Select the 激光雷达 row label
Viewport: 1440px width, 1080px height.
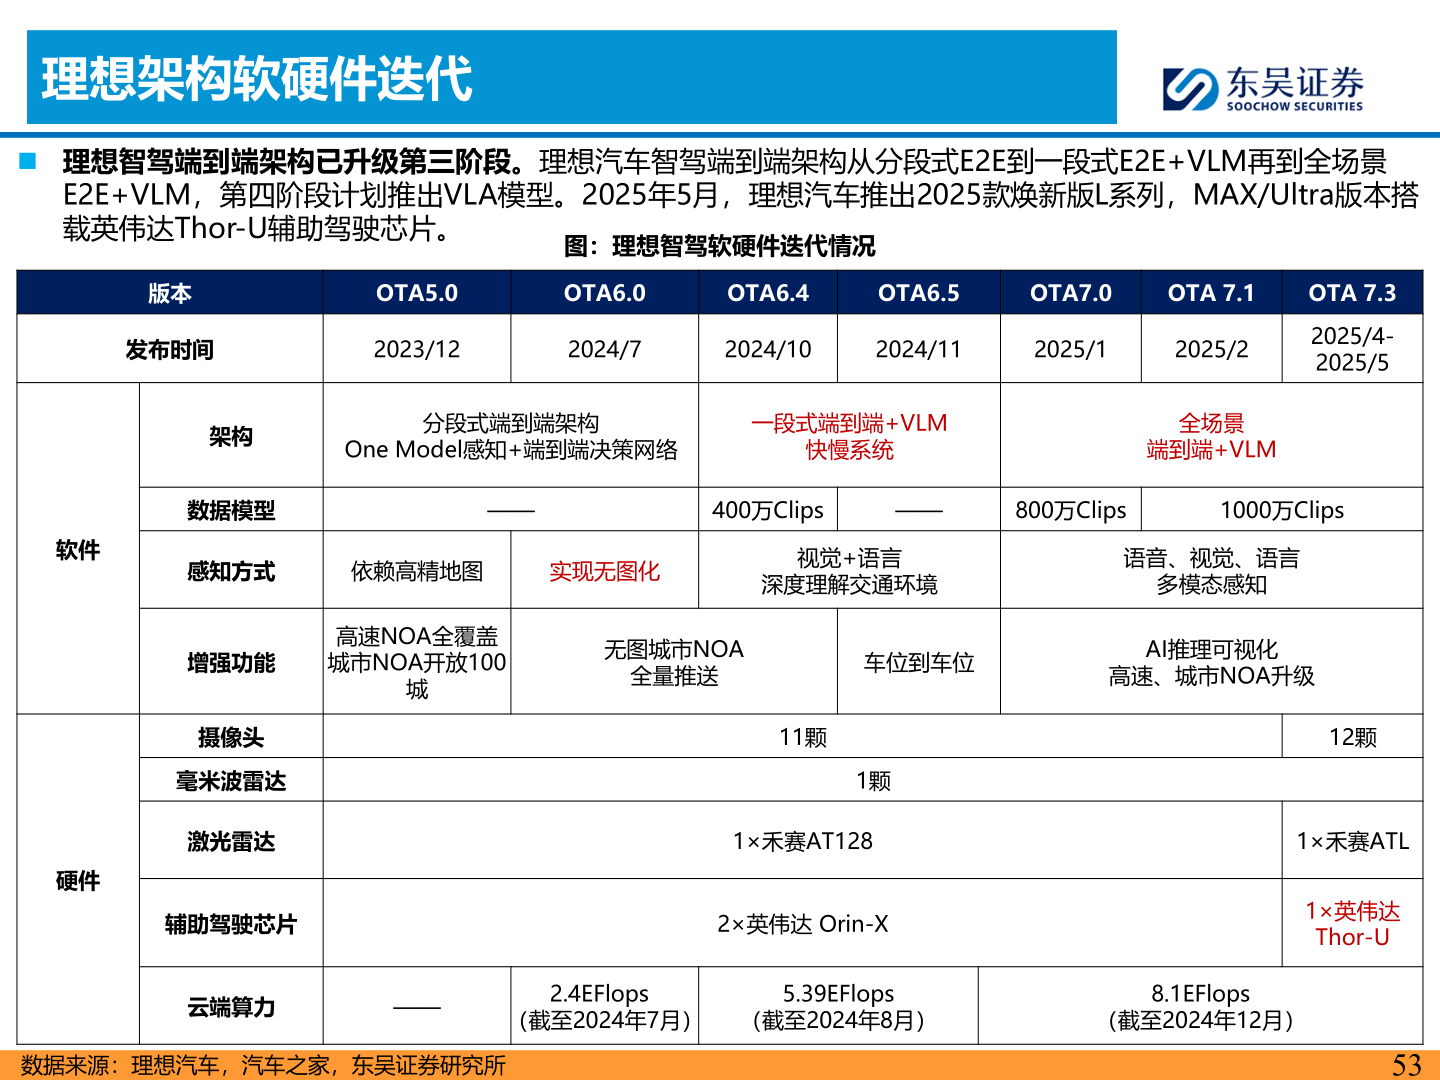231,841
